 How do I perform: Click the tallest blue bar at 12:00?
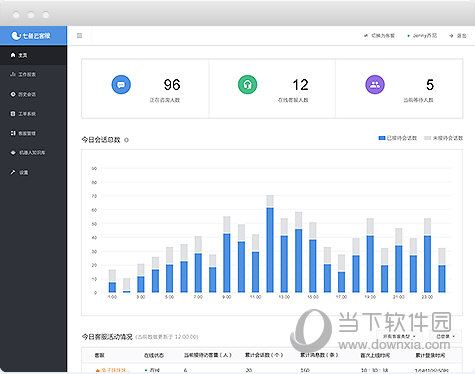[270, 250]
